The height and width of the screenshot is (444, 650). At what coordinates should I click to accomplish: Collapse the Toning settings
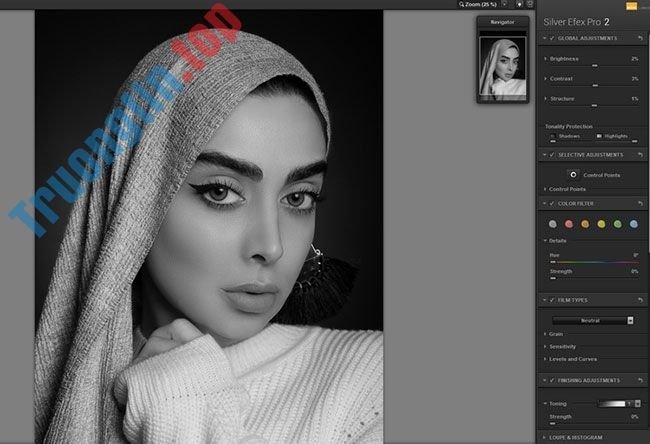tap(545, 403)
